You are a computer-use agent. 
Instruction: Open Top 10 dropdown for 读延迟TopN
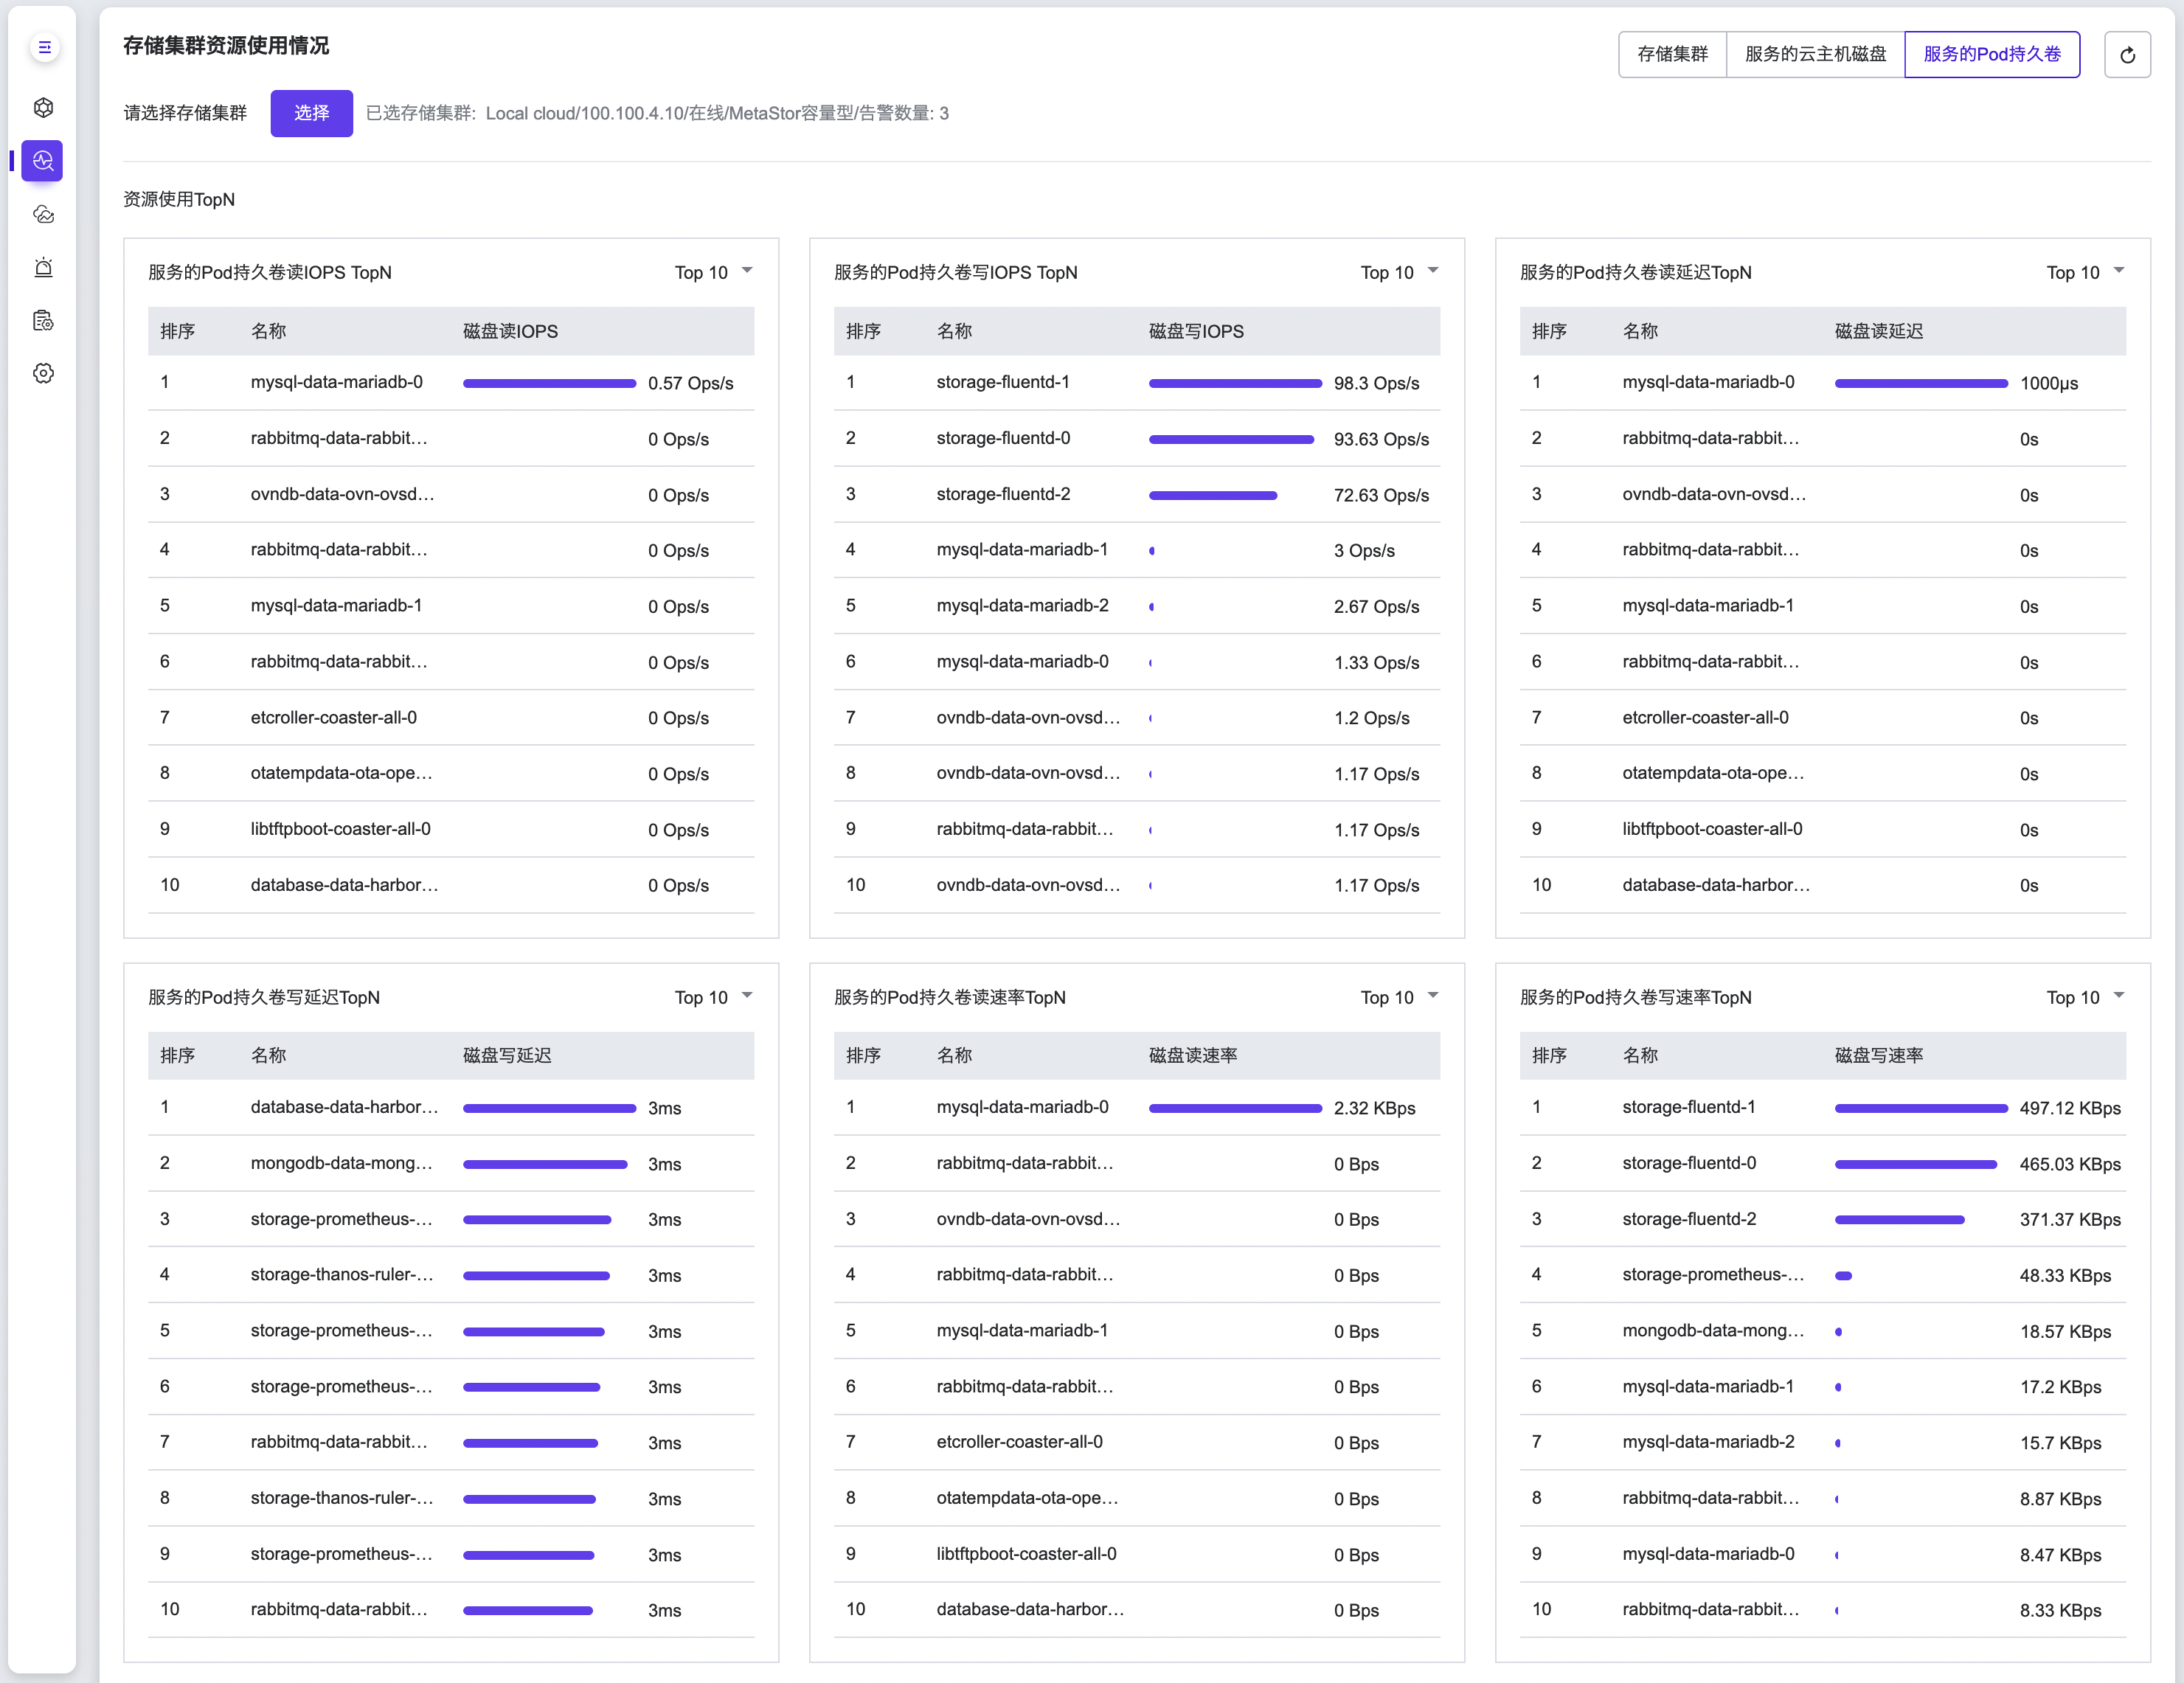pyautogui.click(x=2086, y=272)
